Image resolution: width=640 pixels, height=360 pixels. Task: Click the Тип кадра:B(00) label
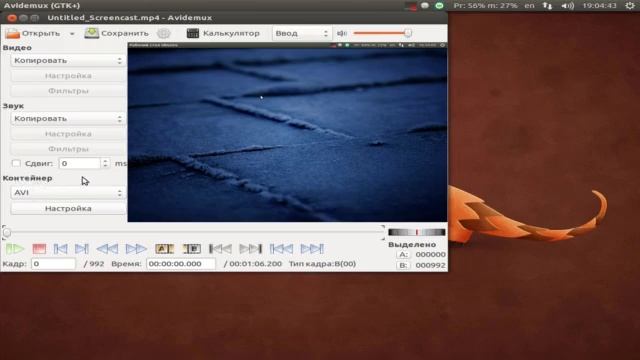coord(322,264)
